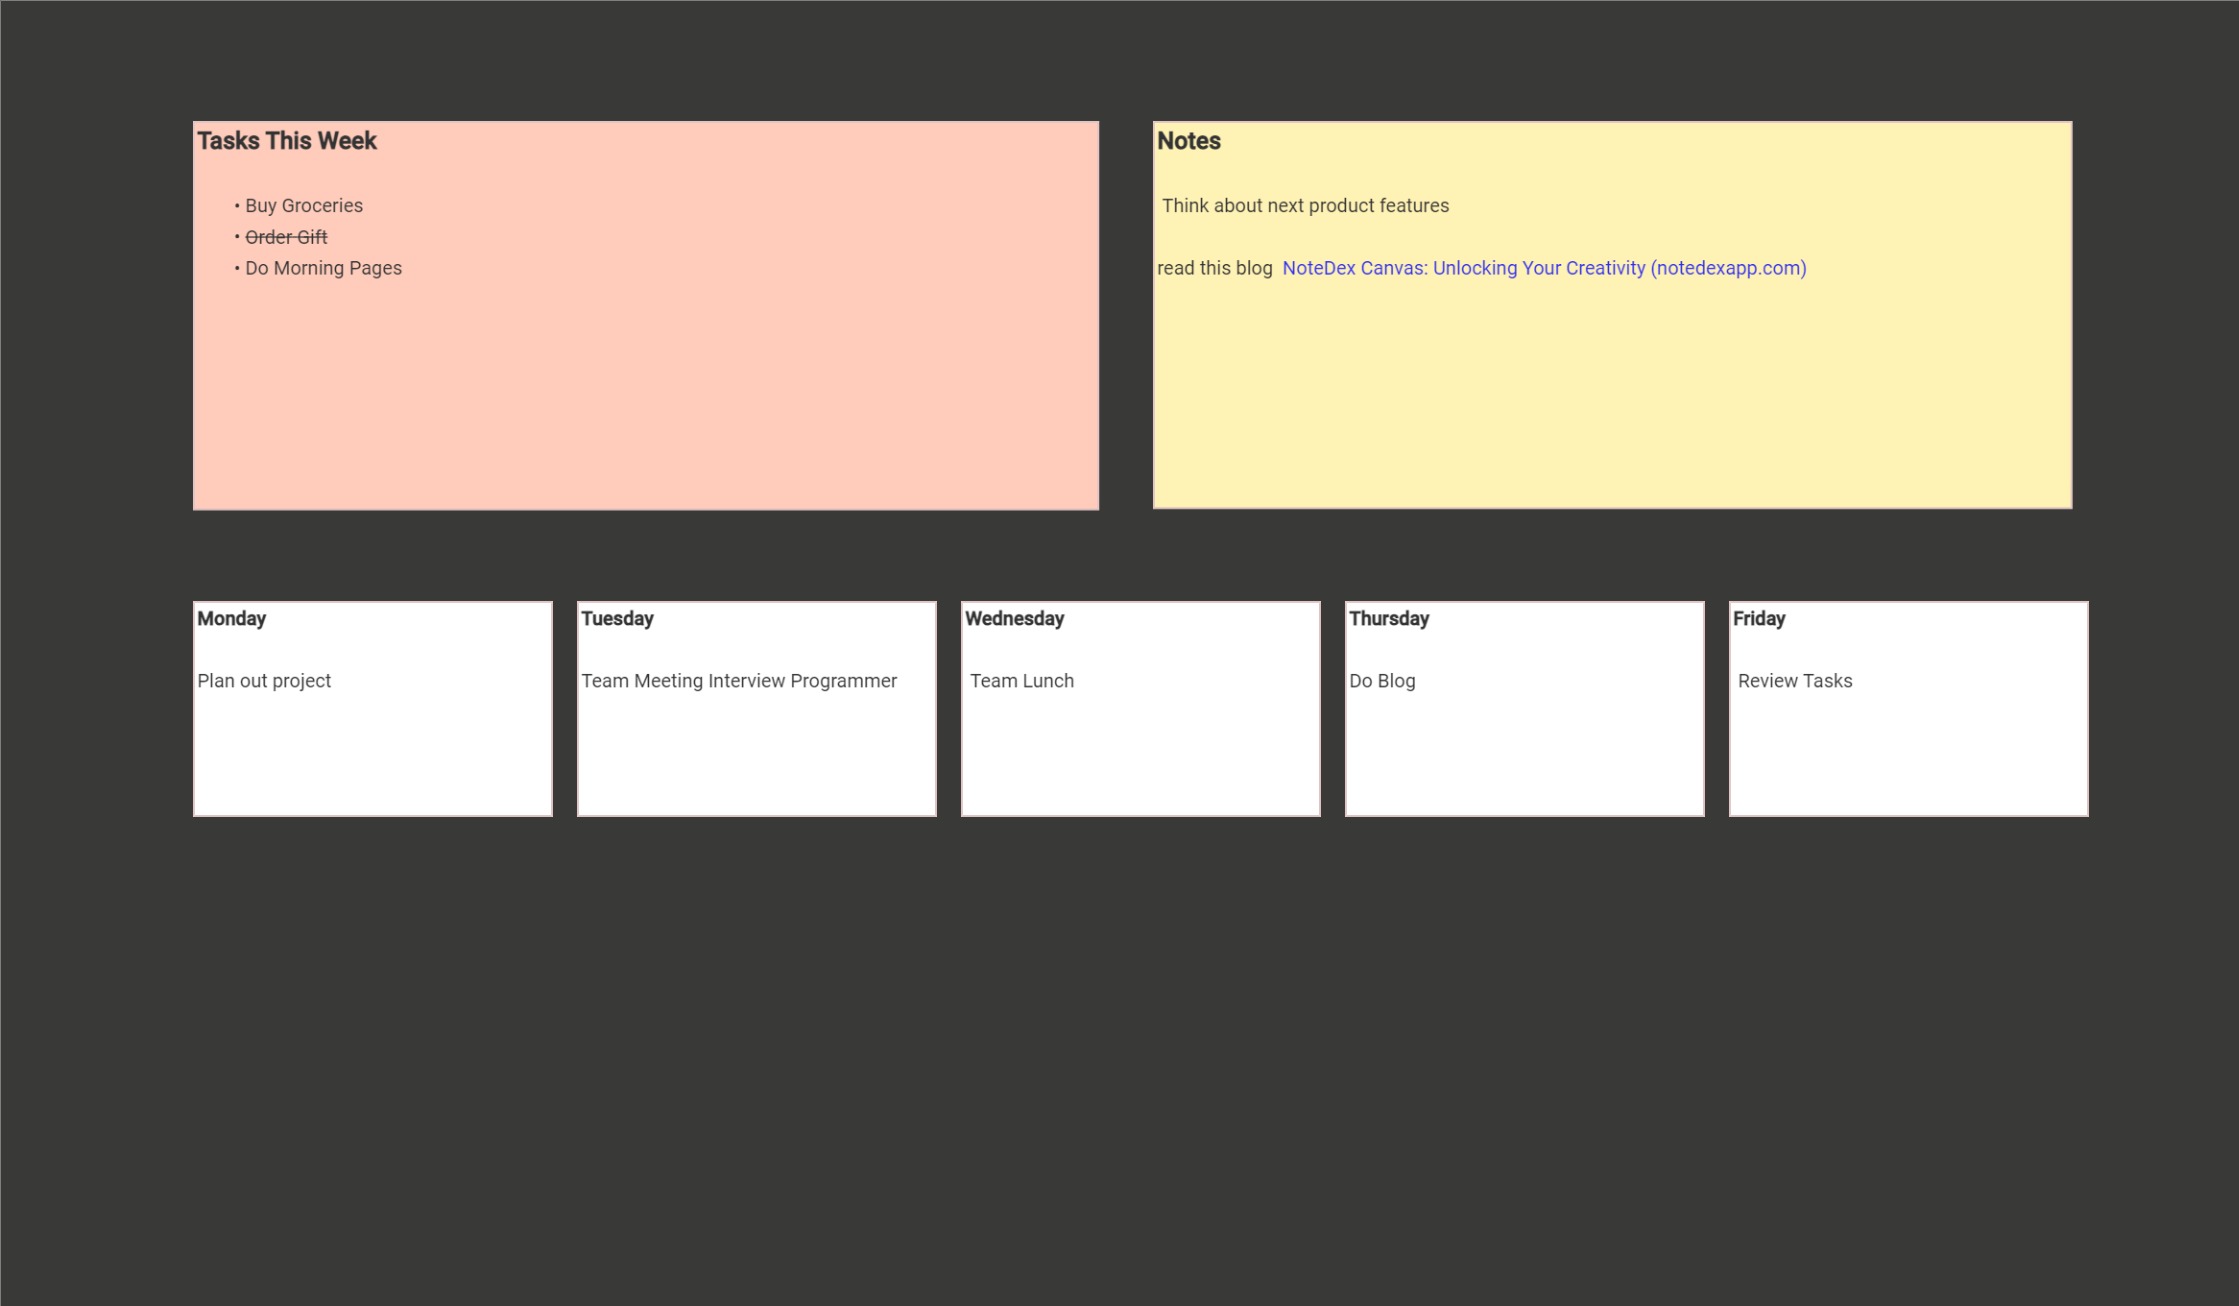Click the "Team Lunch" entry
This screenshot has height=1306, width=2239.
pyautogui.click(x=1021, y=680)
